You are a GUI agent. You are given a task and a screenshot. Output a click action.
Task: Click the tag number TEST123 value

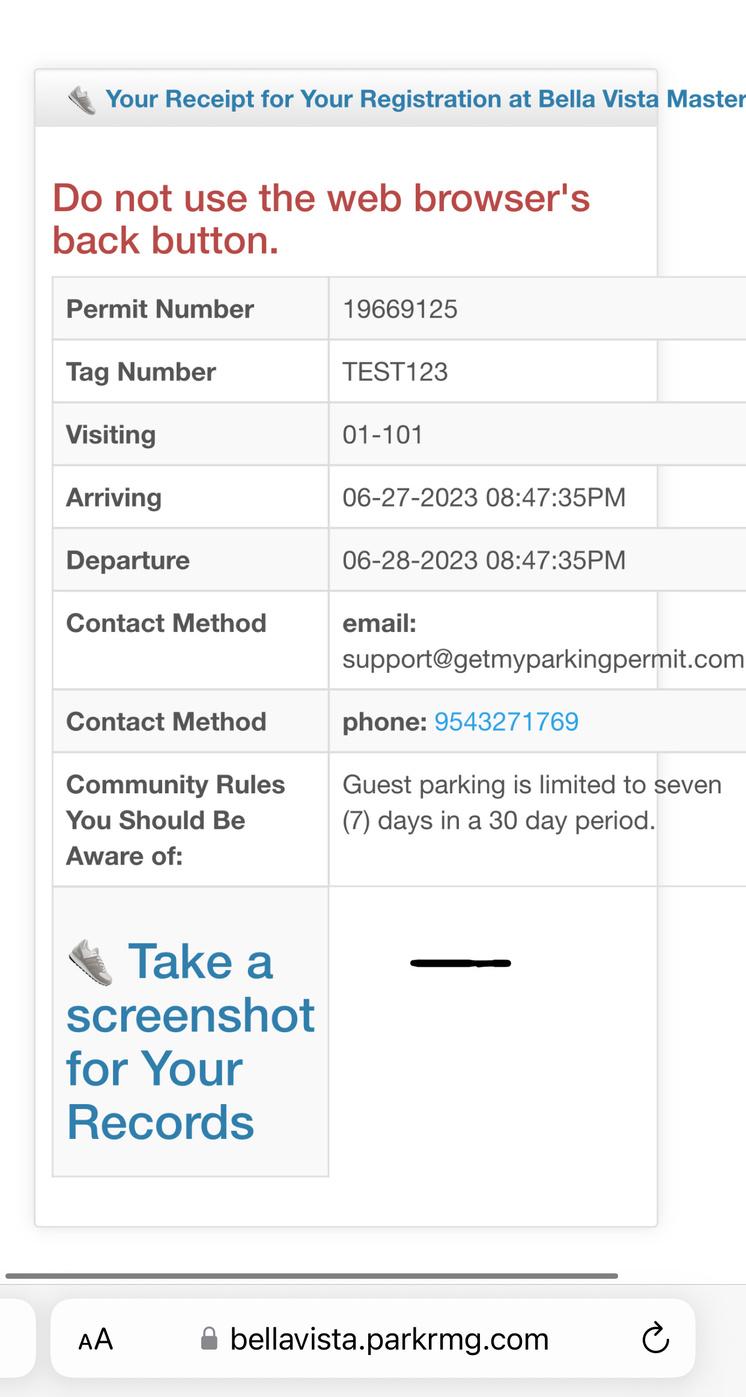pos(395,372)
